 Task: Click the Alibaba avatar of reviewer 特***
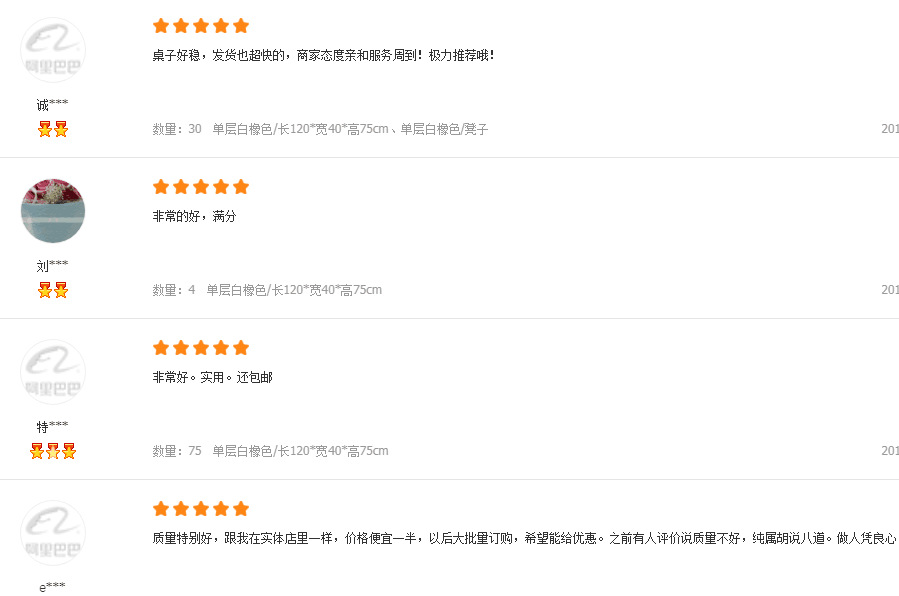click(53, 372)
